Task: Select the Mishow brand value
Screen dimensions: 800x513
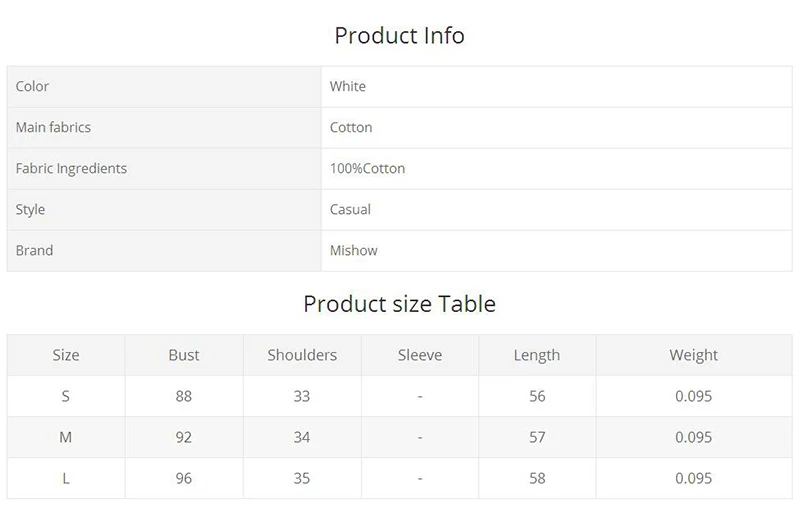Action: coord(354,251)
